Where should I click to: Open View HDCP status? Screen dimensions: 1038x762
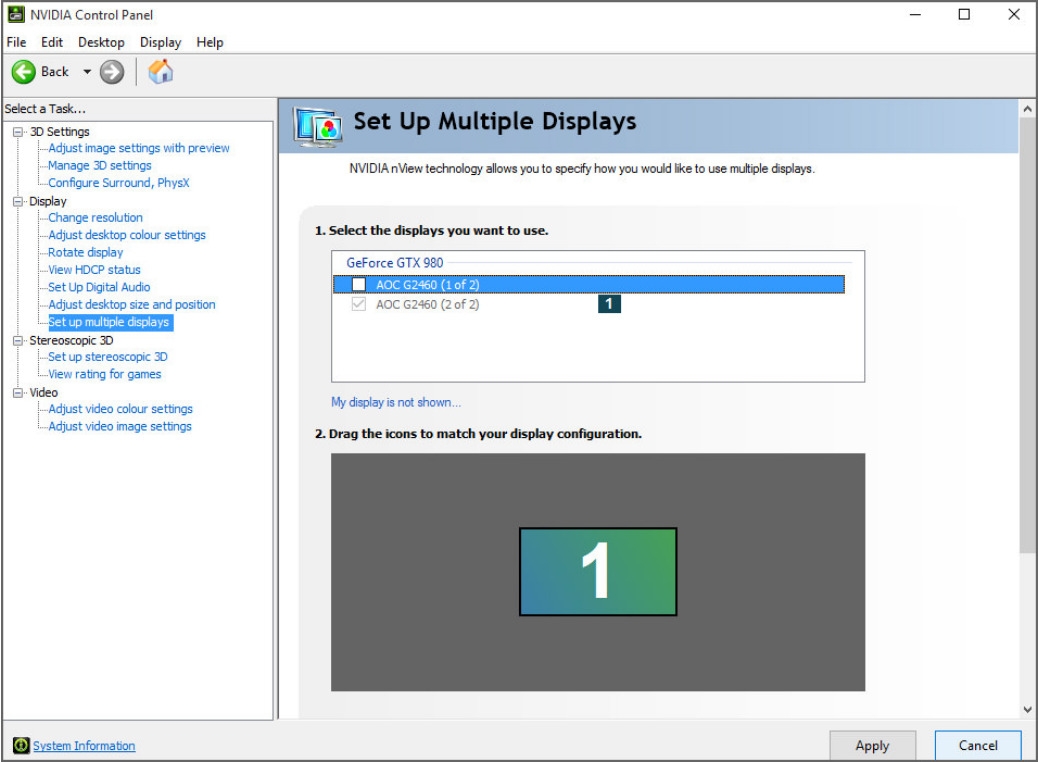tap(94, 269)
